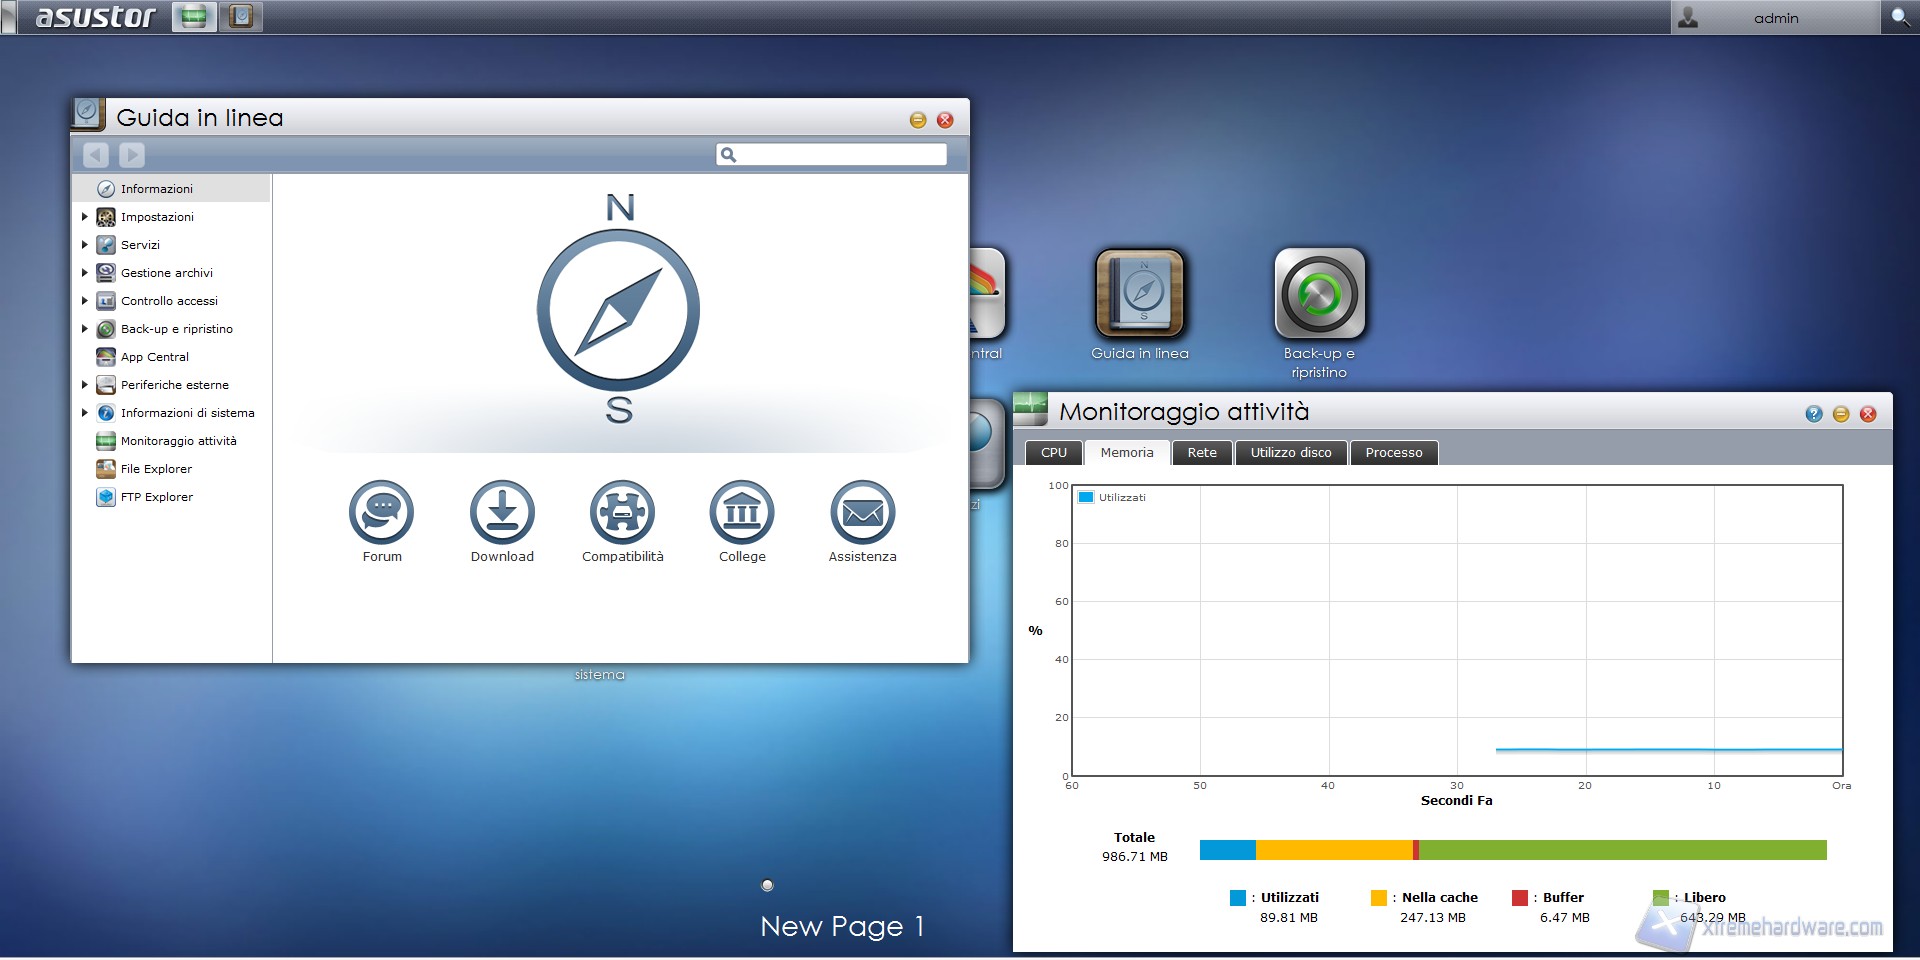The height and width of the screenshot is (960, 1920).
Task: Open the Utilizzo disco tab
Action: [1291, 453]
